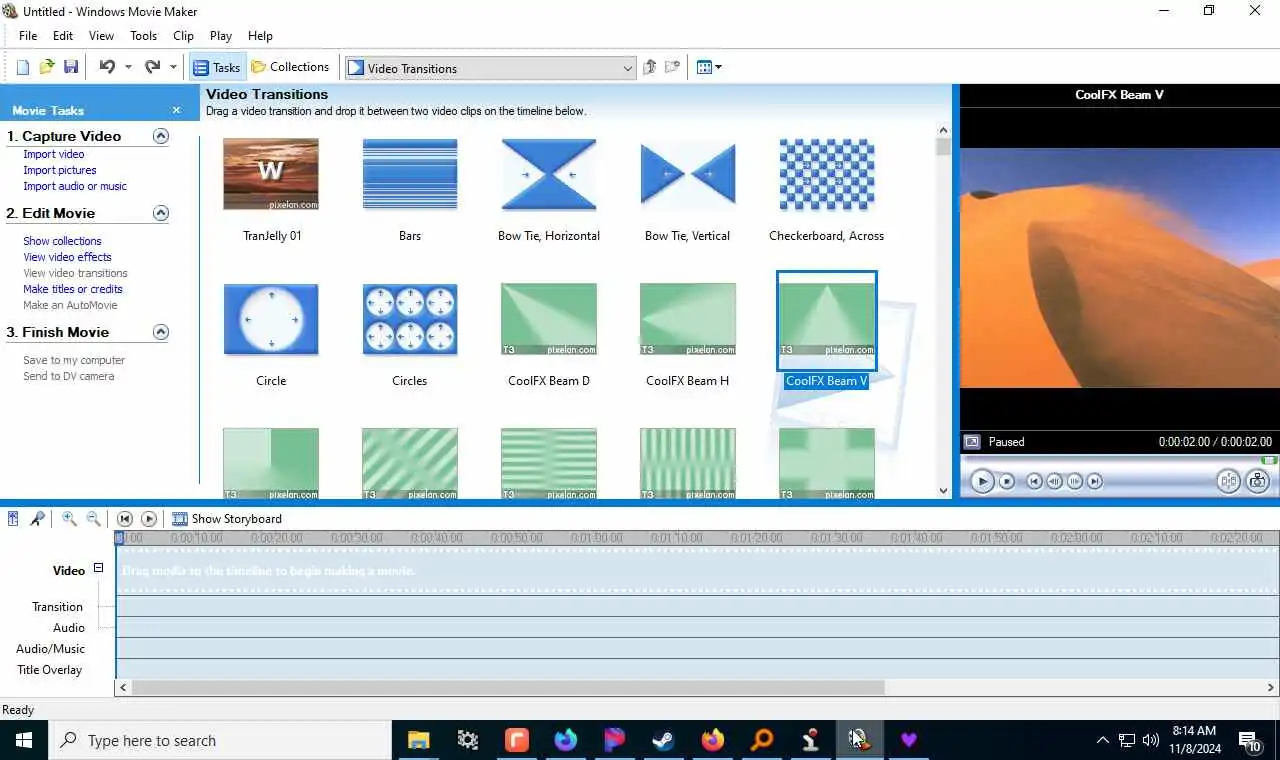This screenshot has height=760, width=1280.
Task: Select the Bow Tie, Vertical transition
Action: click(688, 174)
